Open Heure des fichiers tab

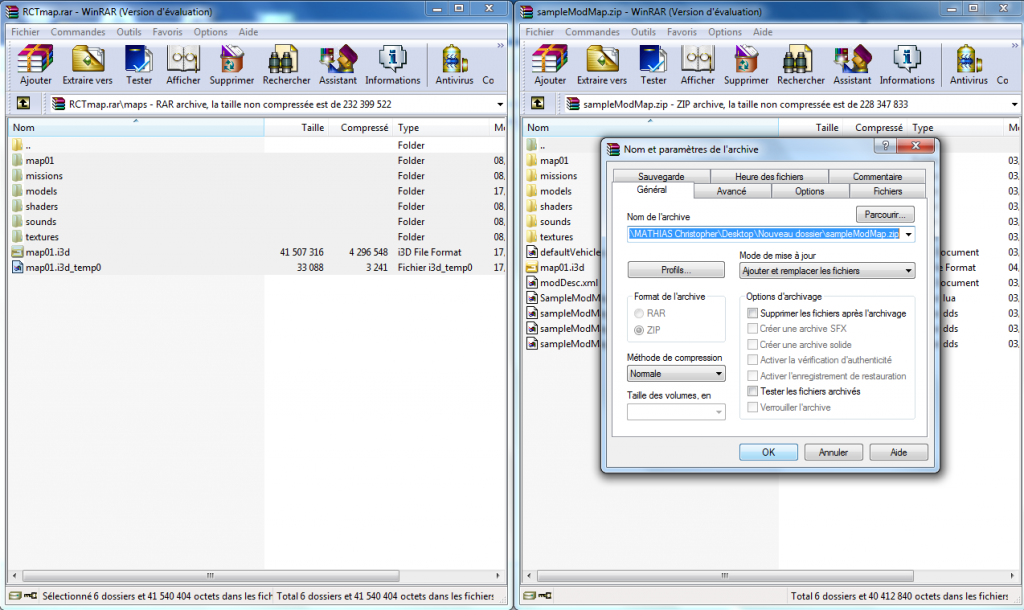pos(769,176)
